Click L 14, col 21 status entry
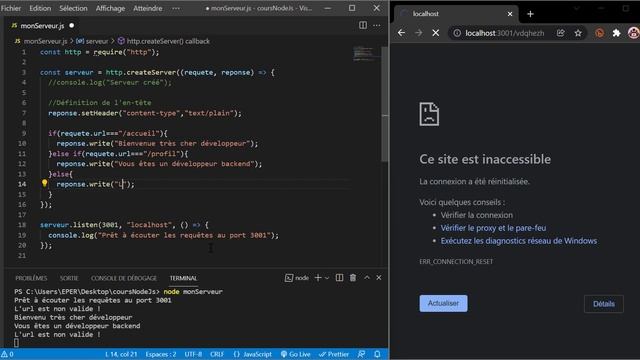The width and height of the screenshot is (640, 360). [121, 354]
